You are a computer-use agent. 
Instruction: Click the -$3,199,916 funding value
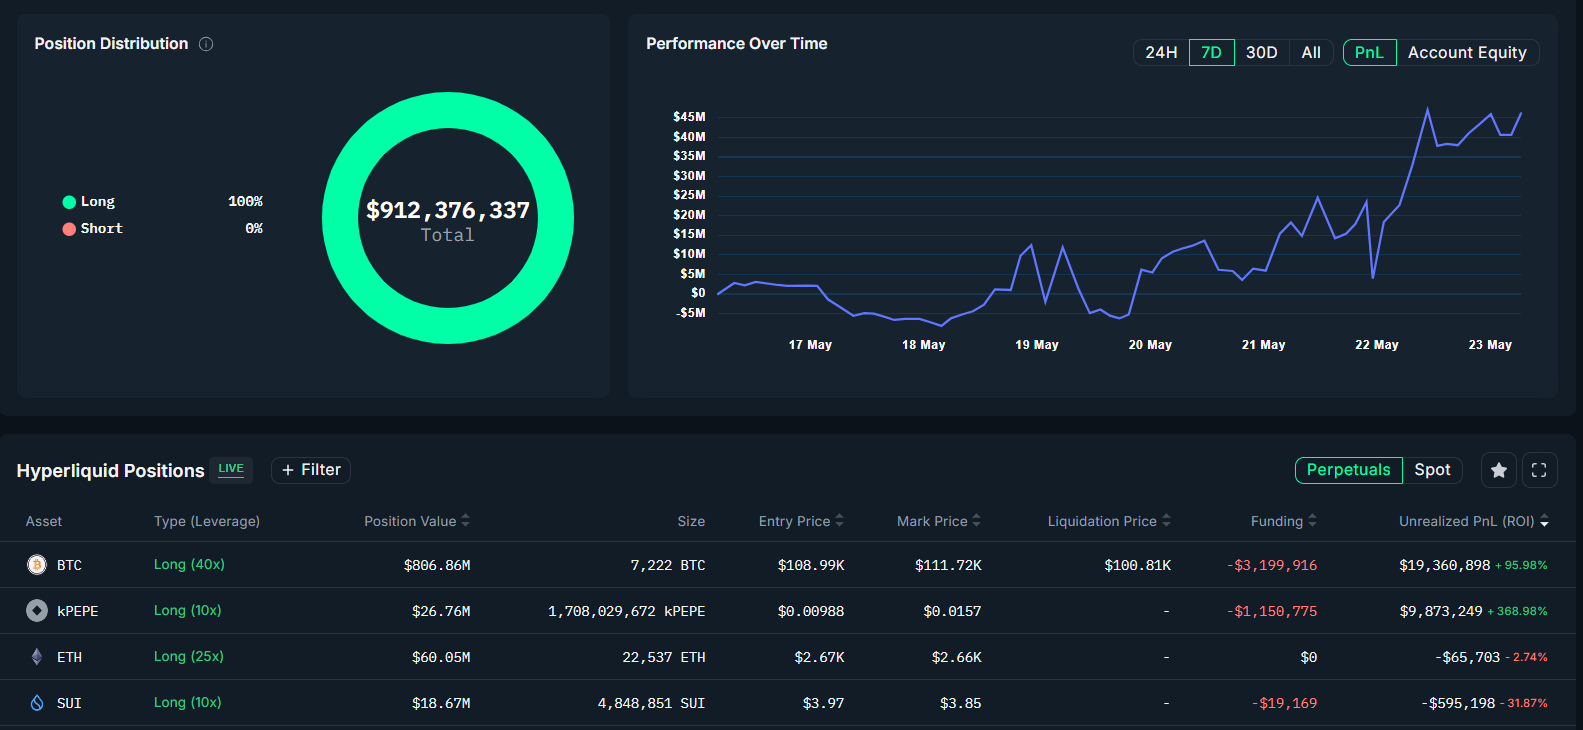click(1272, 565)
